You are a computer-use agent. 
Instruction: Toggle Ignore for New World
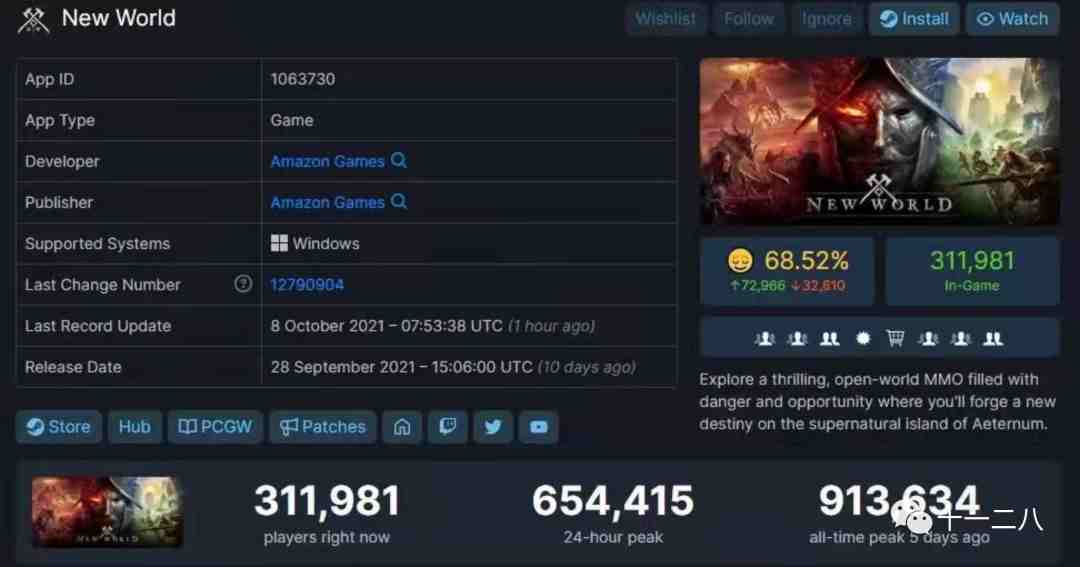tap(827, 19)
